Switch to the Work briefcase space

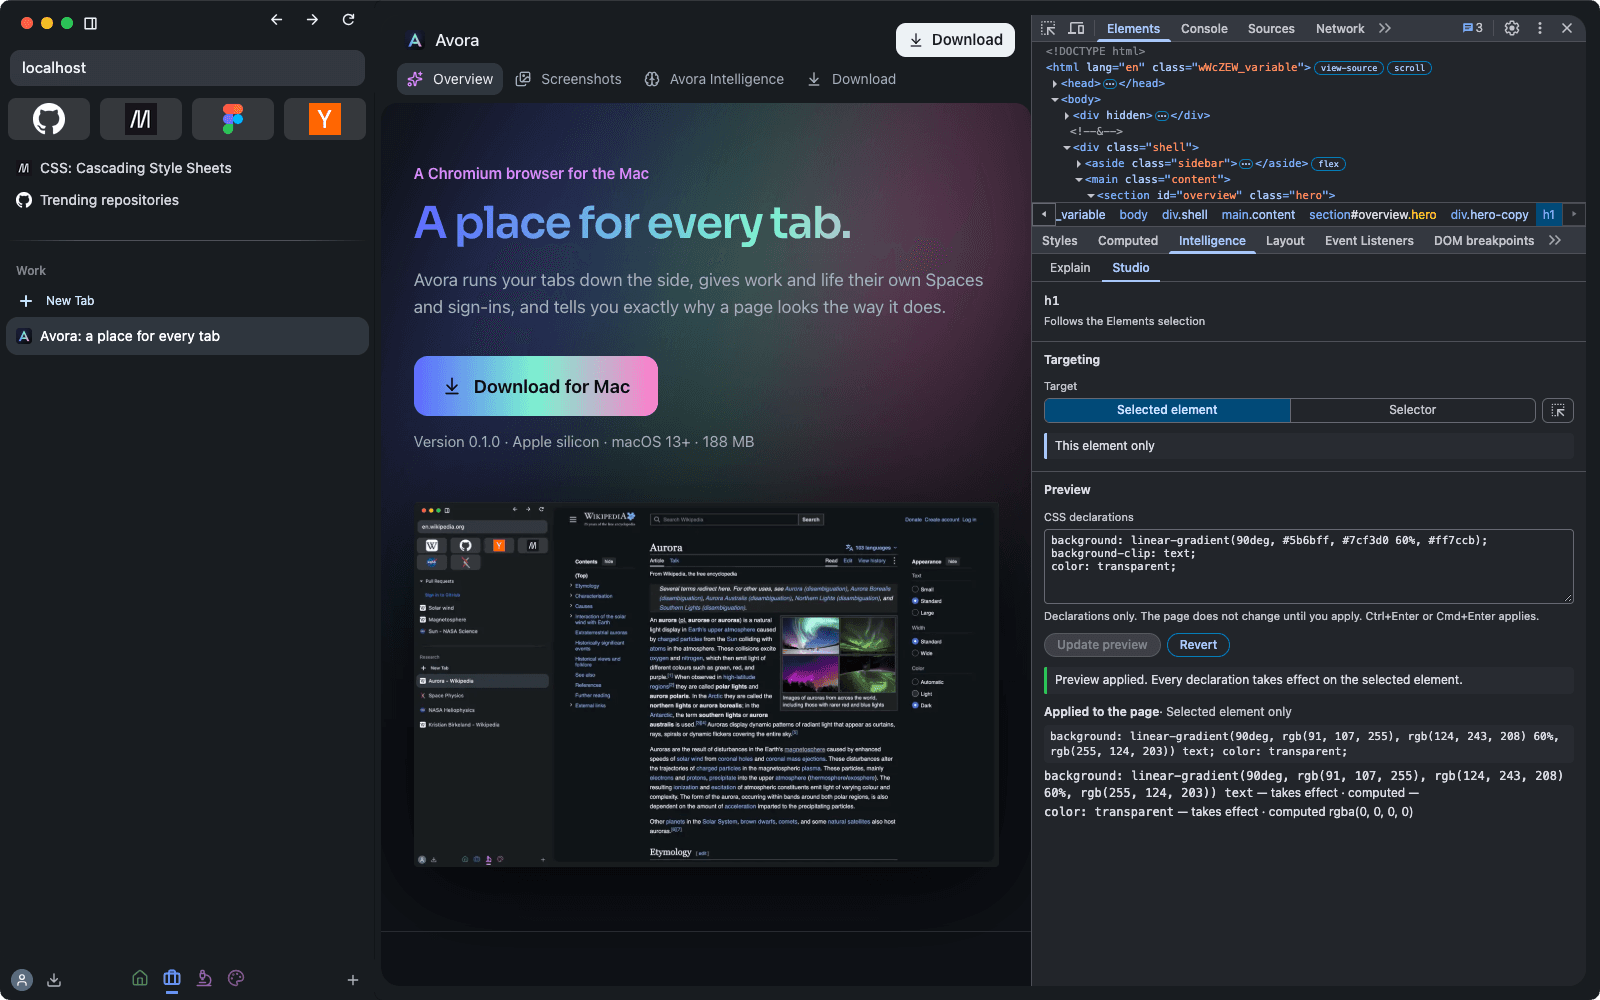[172, 978]
